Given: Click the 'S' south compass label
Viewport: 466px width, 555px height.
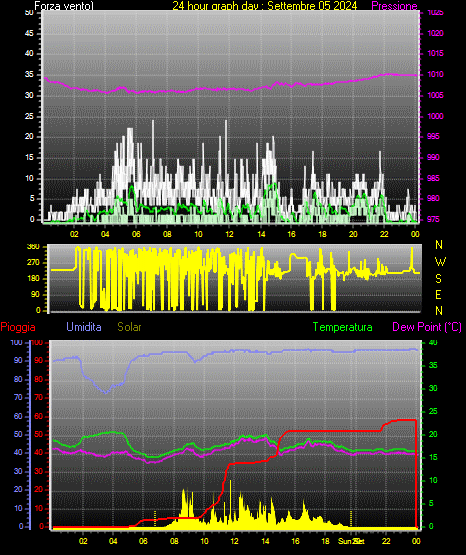Looking at the screenshot, I should coord(439,279).
